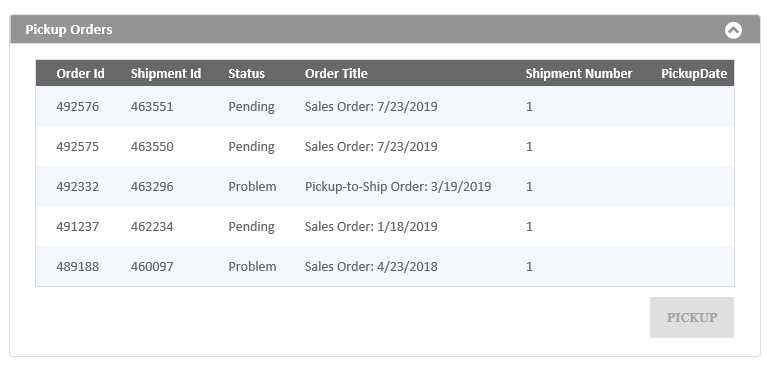The image size is (784, 372).
Task: Select order 491237 row
Action: click(x=385, y=226)
